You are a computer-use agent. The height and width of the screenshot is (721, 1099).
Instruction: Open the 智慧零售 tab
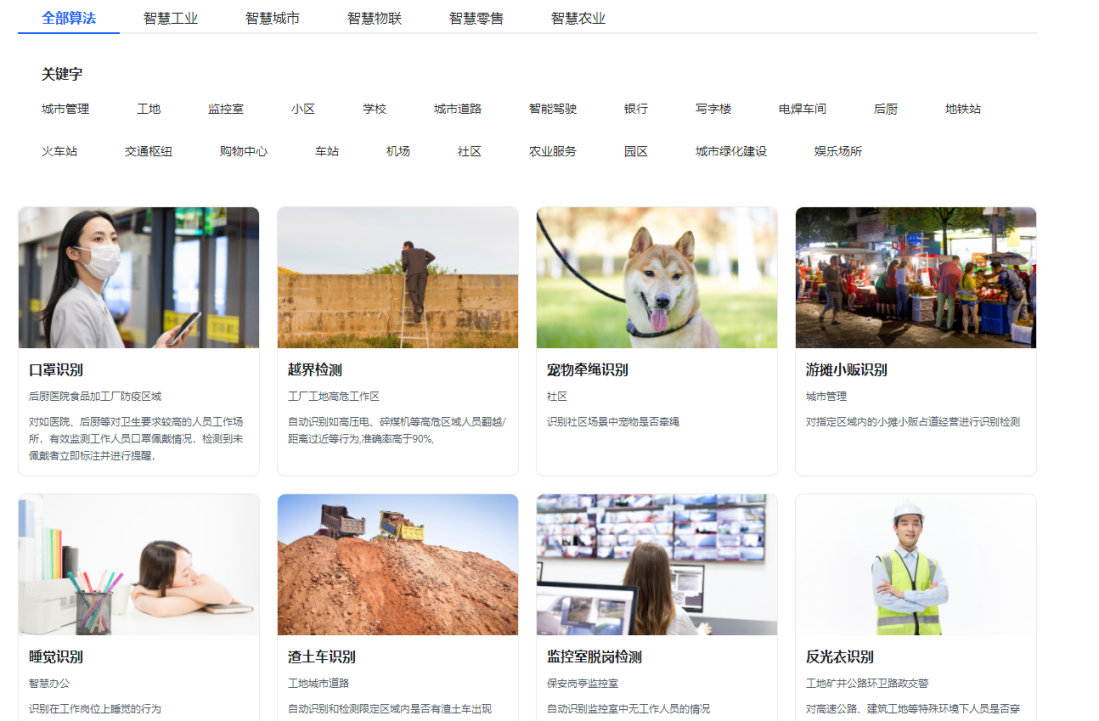click(x=476, y=18)
